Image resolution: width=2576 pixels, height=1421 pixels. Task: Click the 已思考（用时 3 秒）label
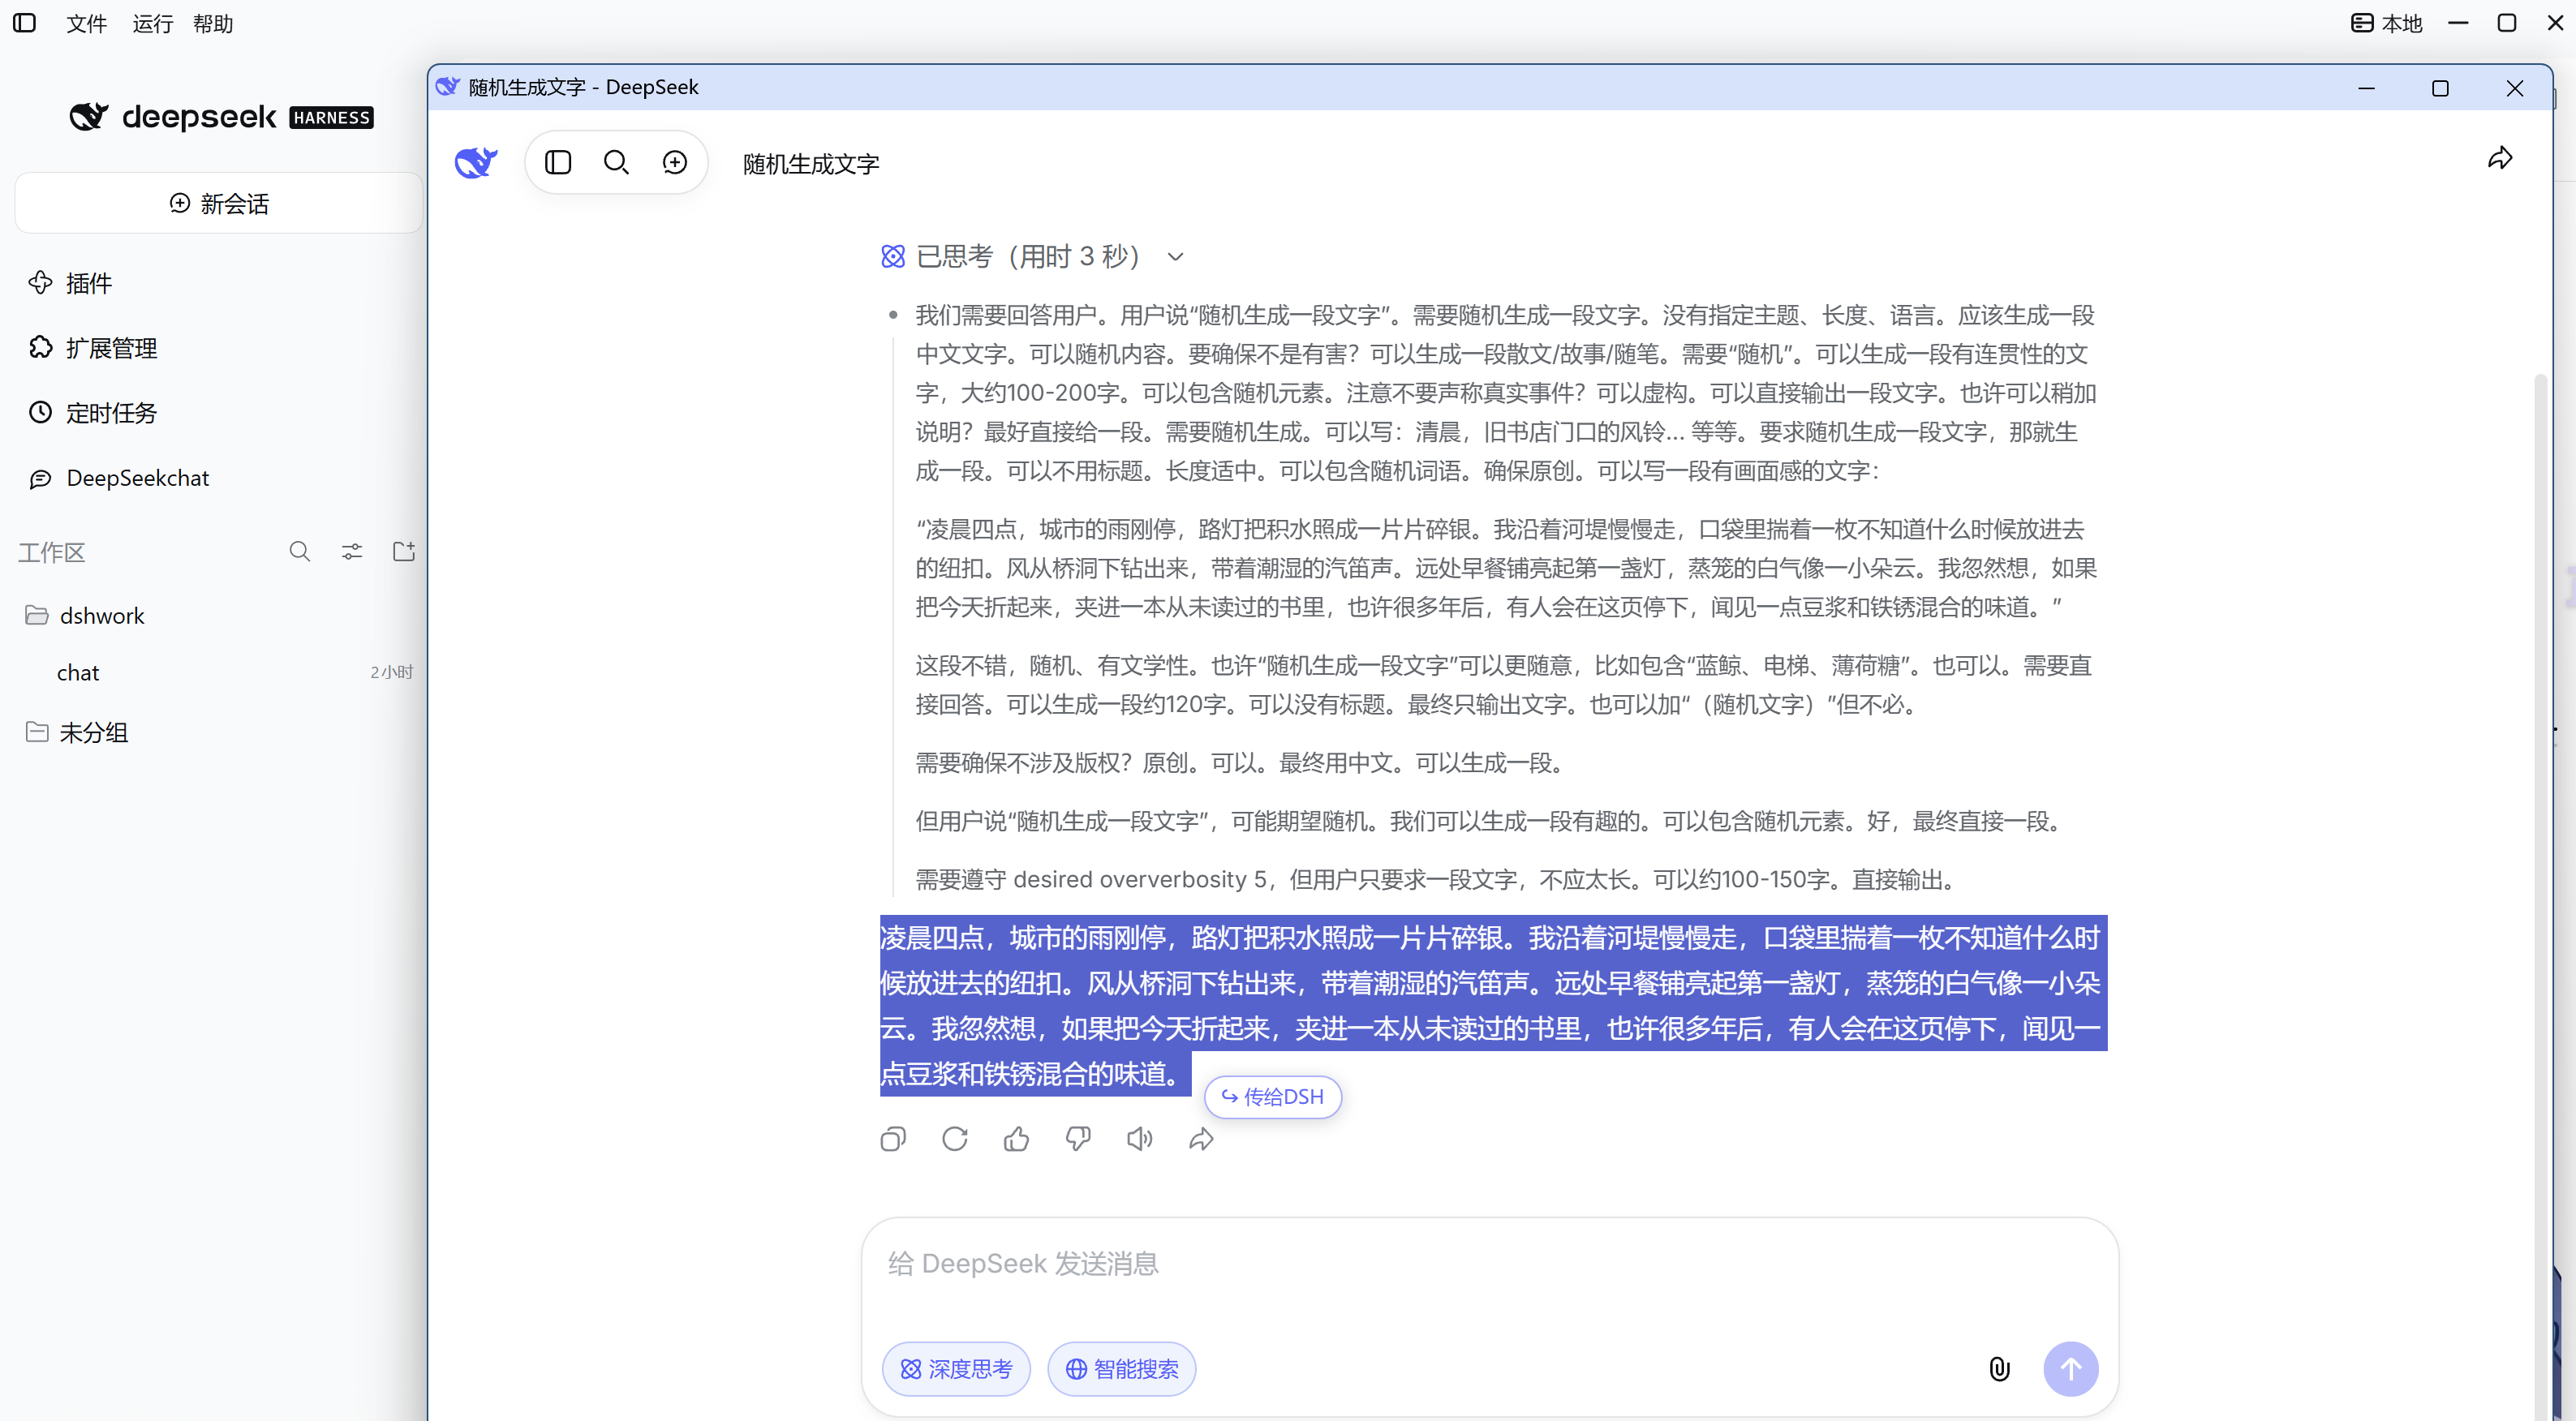[x=1029, y=257]
